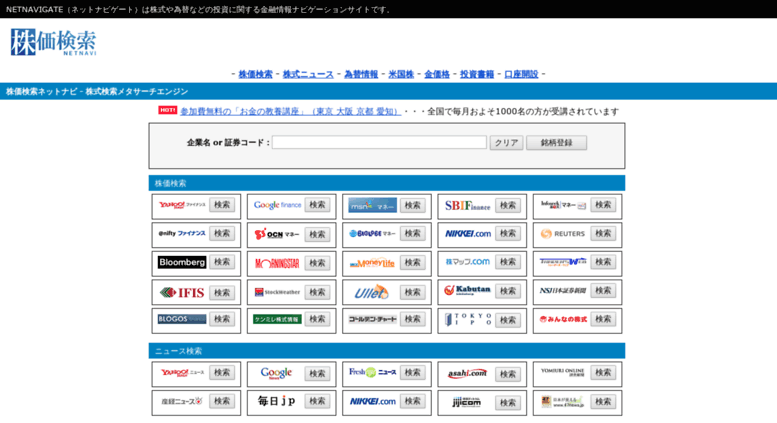Click the みんなの株式 logo
777x423 pixels.
(x=563, y=319)
